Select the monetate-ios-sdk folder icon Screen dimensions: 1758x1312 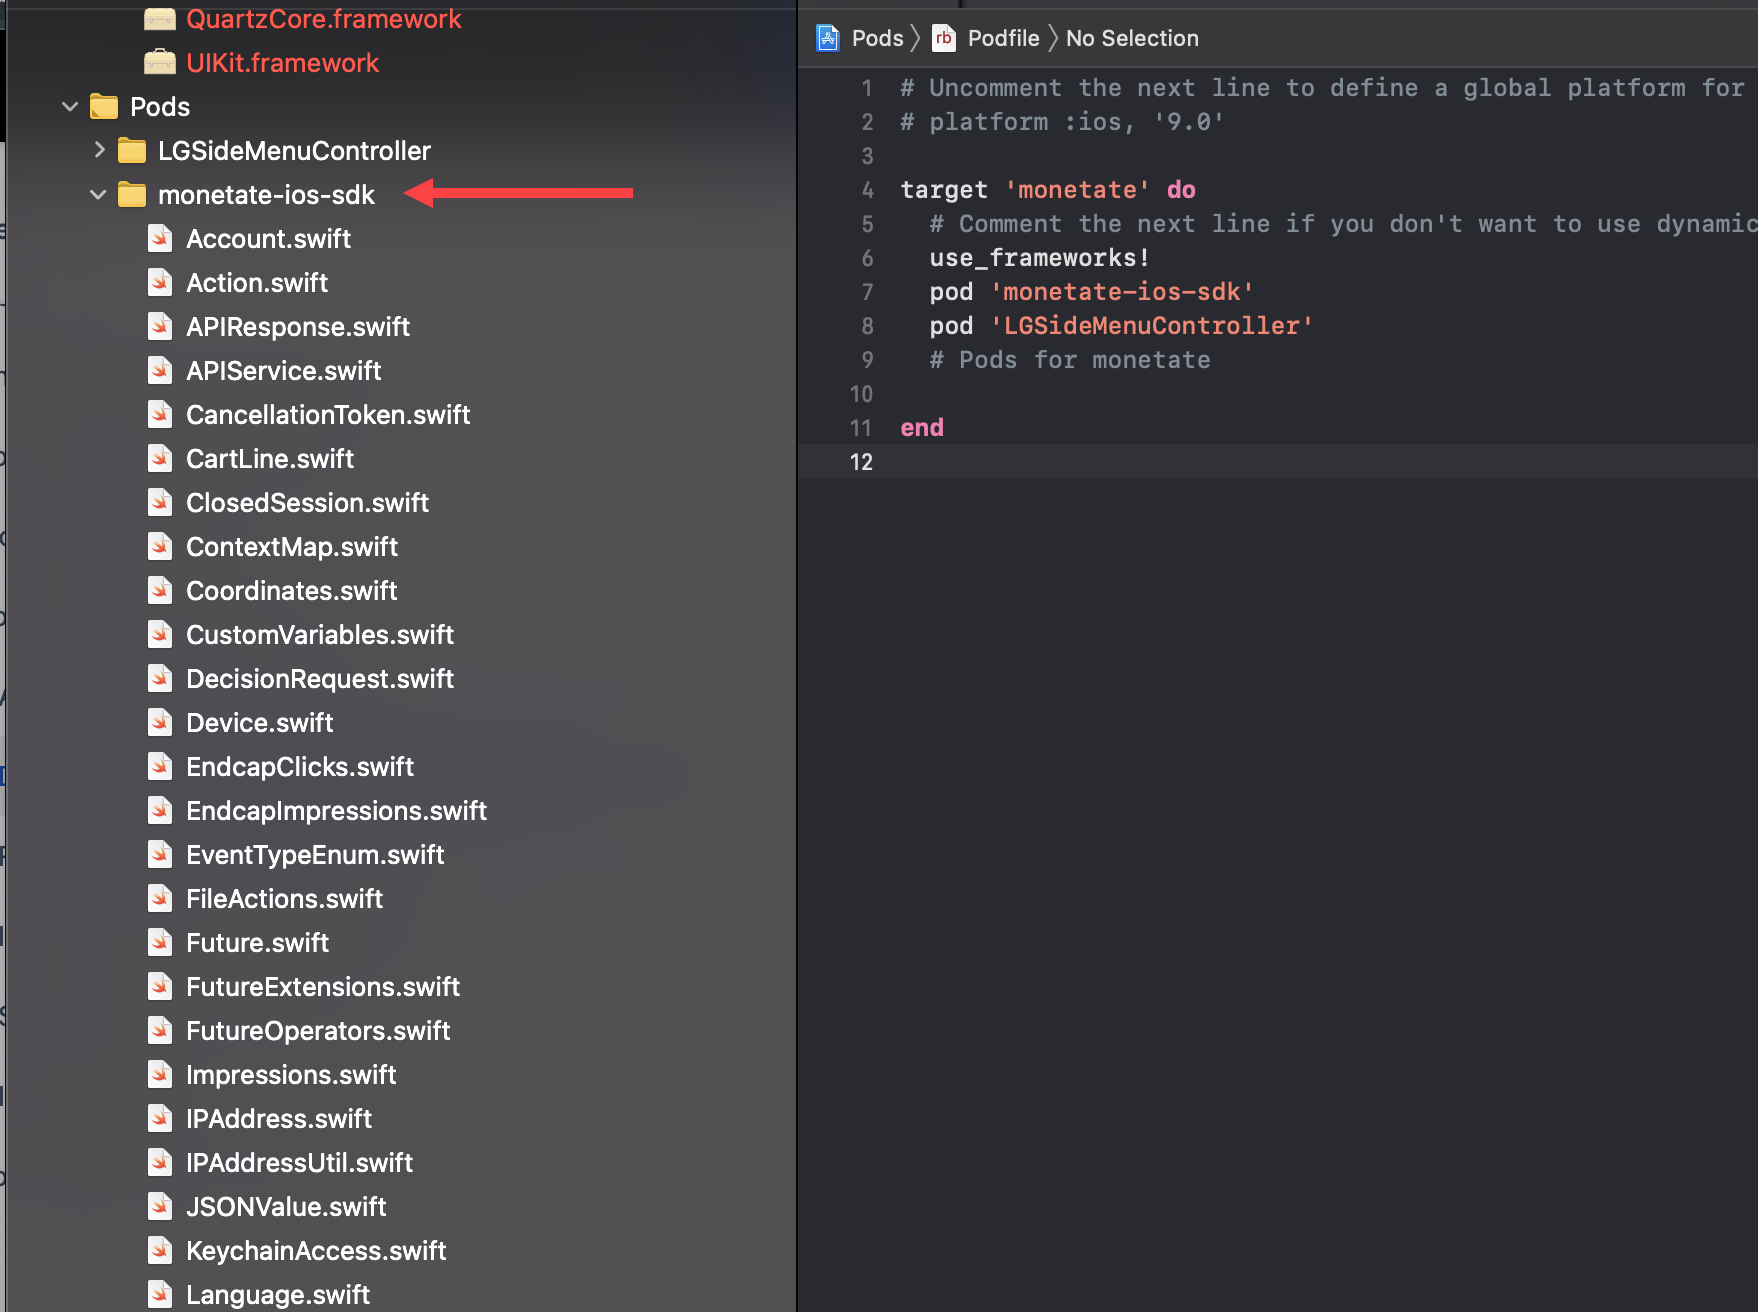click(132, 194)
